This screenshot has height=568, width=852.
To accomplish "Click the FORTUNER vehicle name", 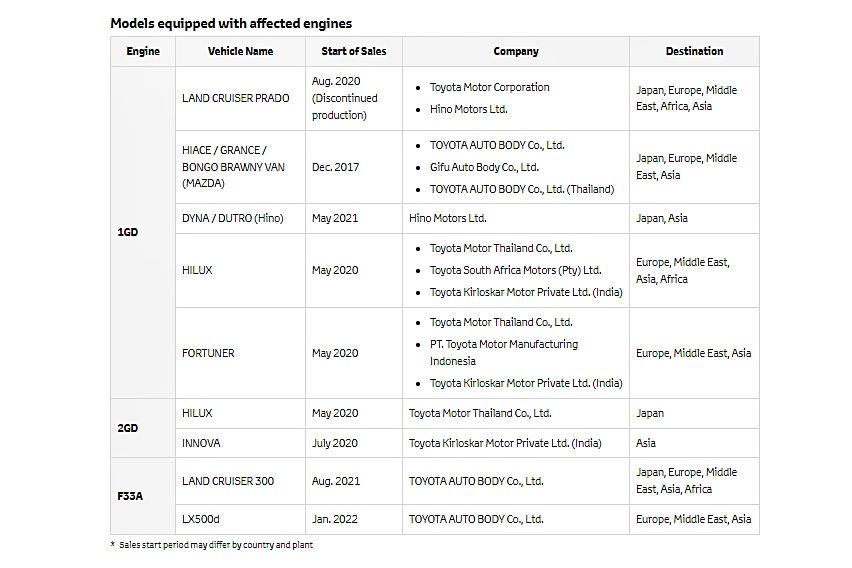I will pyautogui.click(x=209, y=353).
